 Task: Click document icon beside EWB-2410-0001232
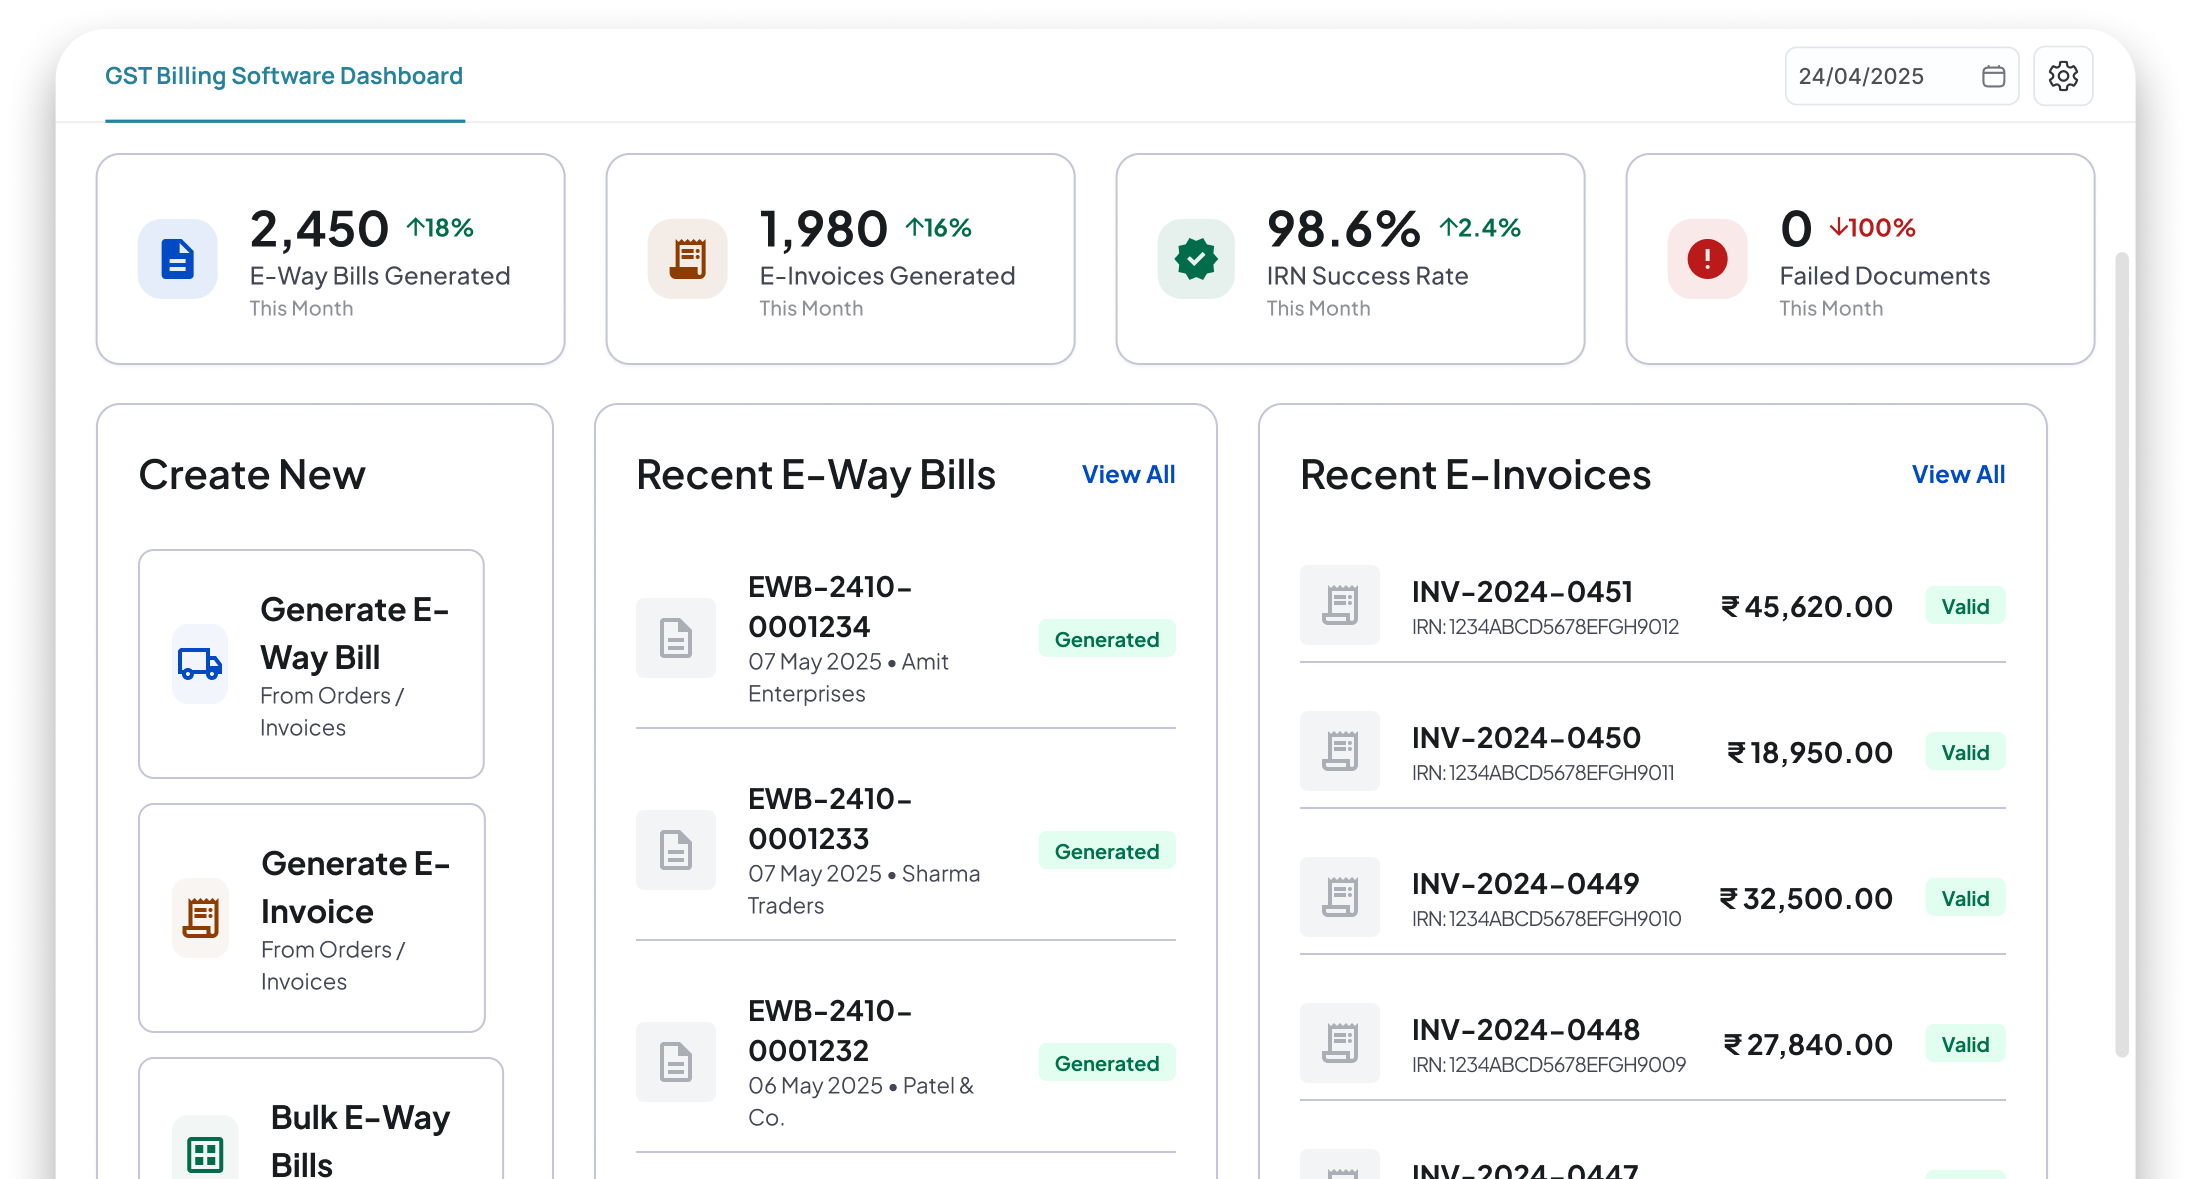[676, 1062]
